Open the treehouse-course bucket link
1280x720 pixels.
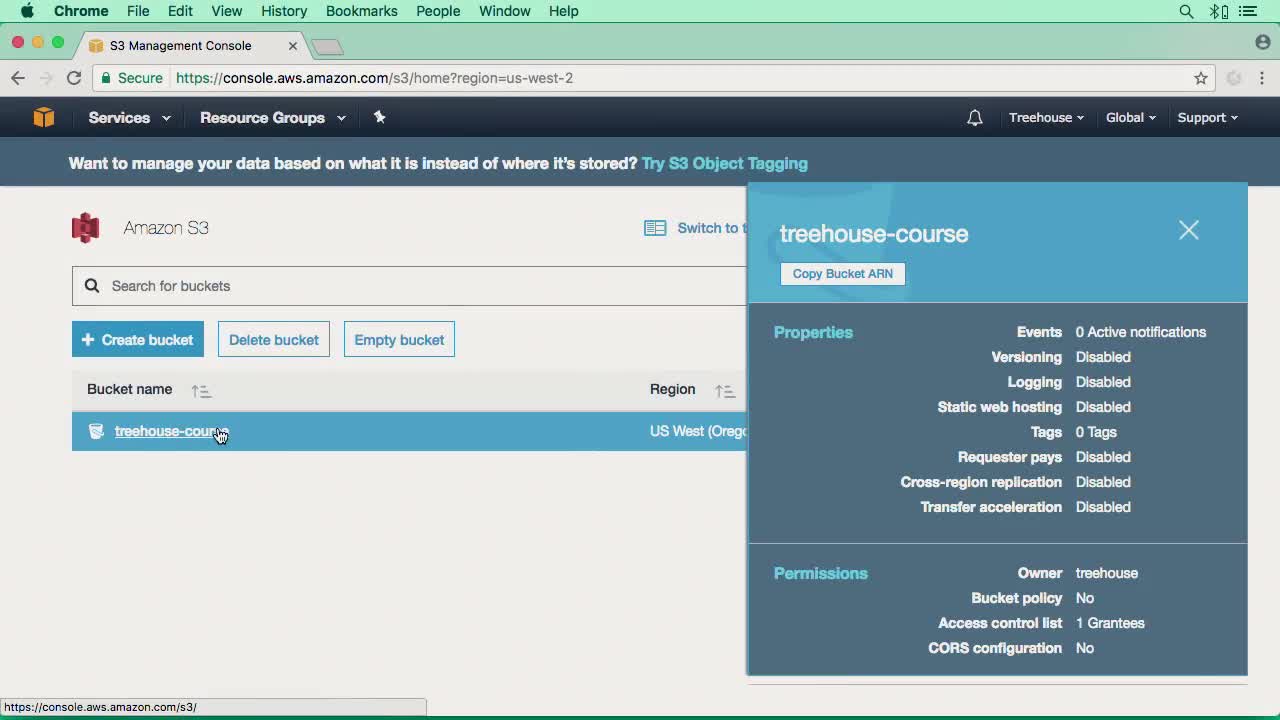pyautogui.click(x=171, y=431)
